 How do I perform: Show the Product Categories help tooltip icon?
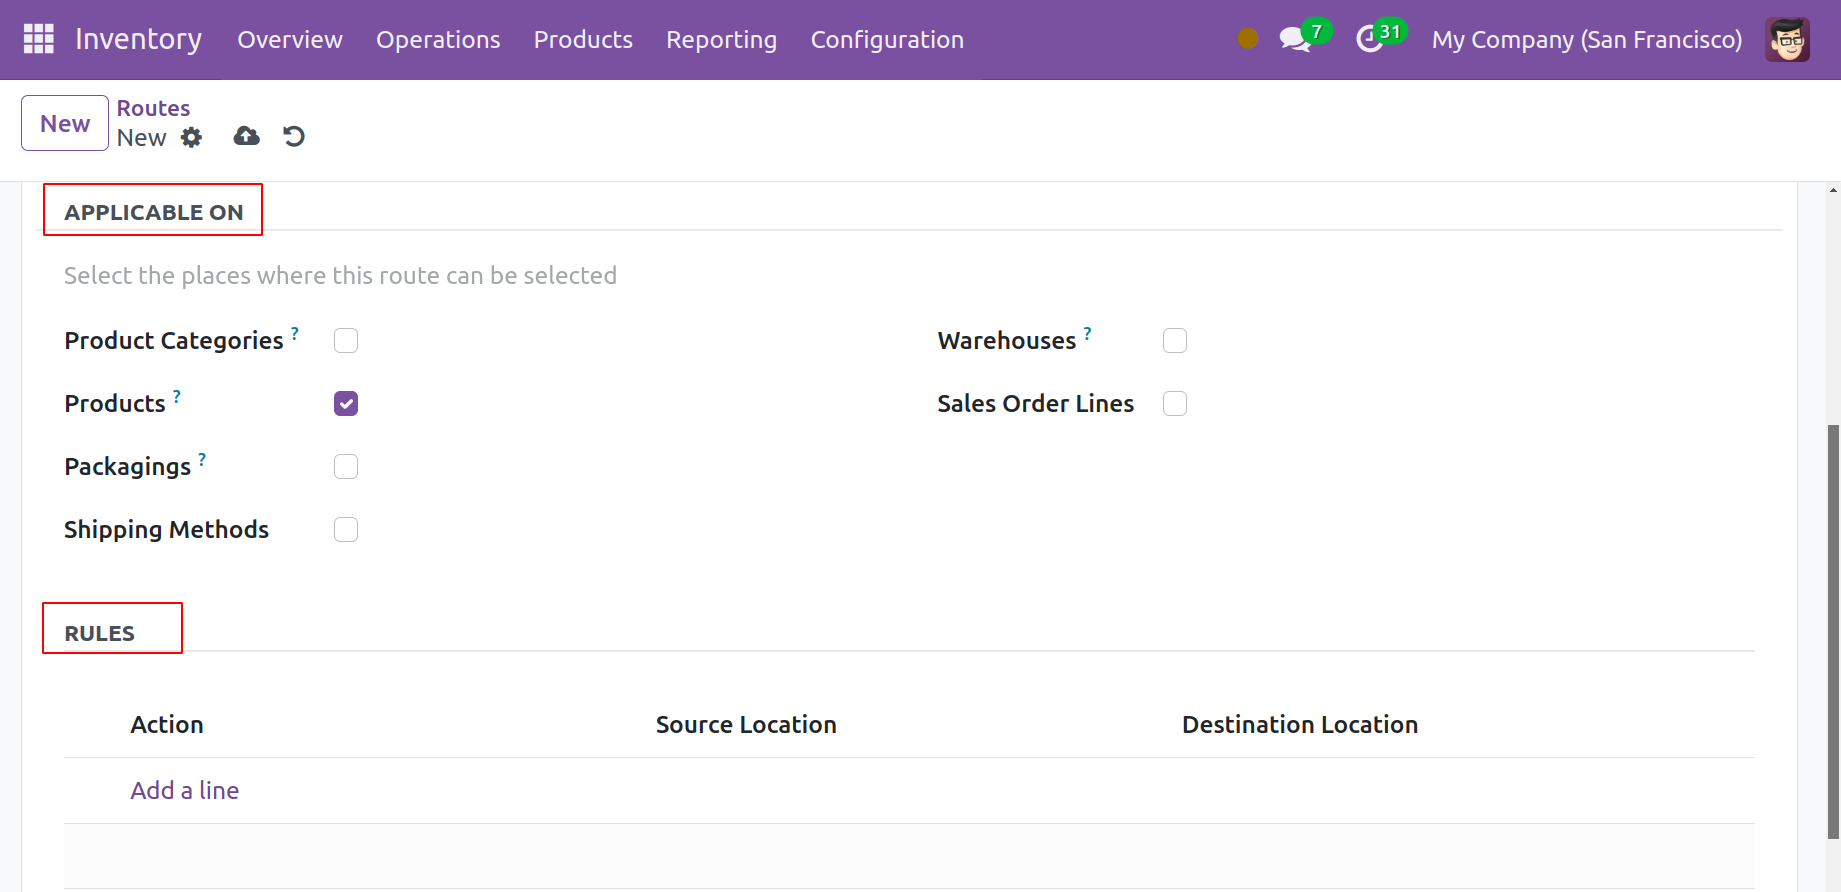295,333
